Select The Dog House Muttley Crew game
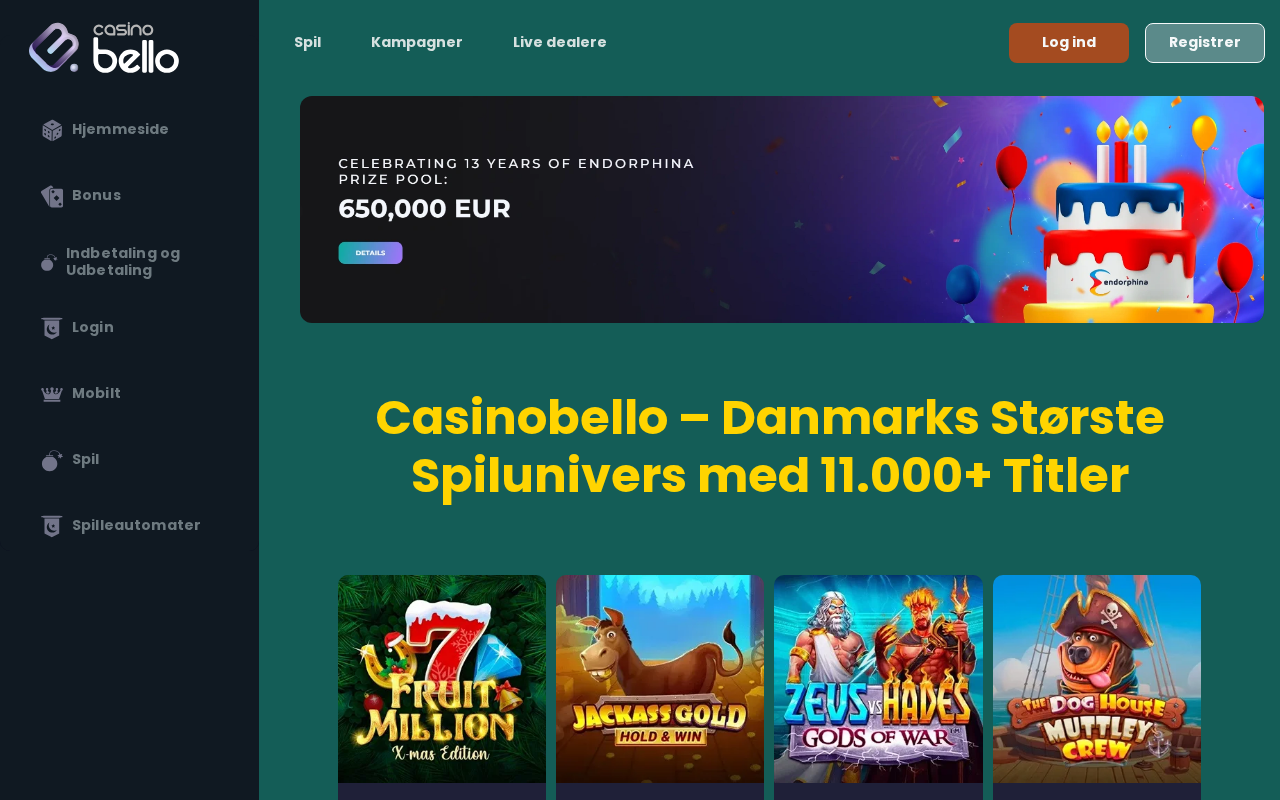The image size is (1280, 800). coord(1097,679)
